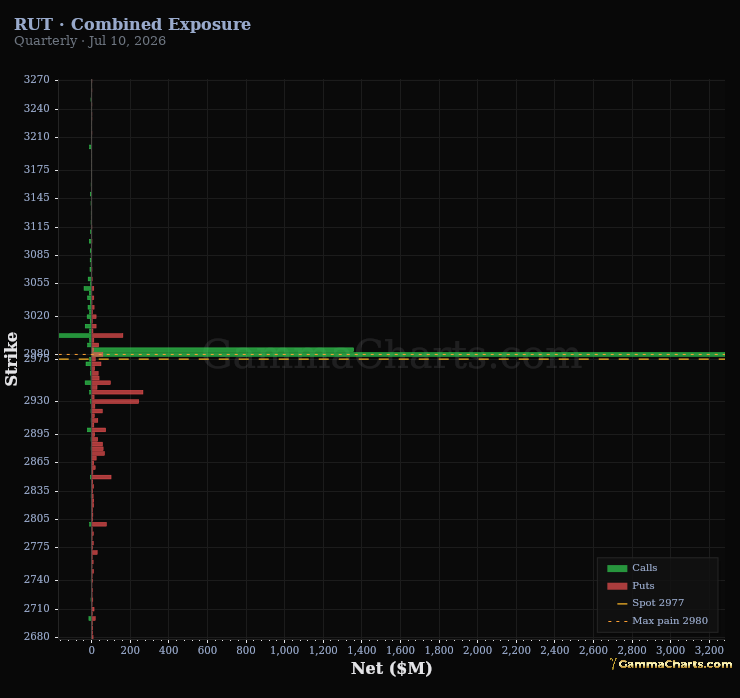
Task: Click the 3270 strike axis label
Action: coord(36,79)
